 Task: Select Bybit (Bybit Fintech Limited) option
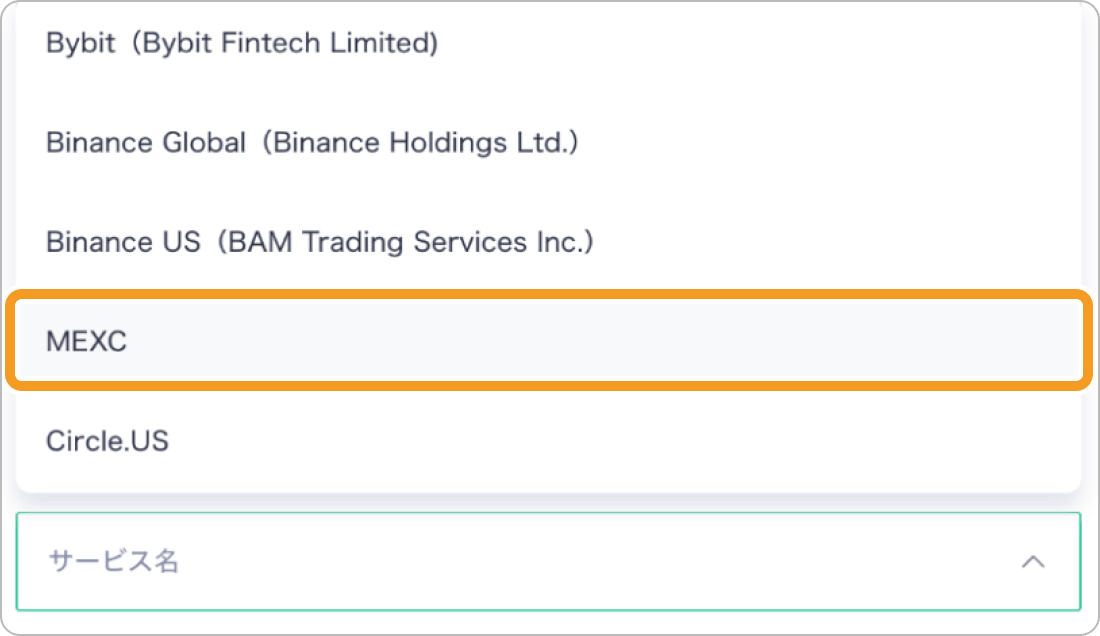(x=242, y=44)
